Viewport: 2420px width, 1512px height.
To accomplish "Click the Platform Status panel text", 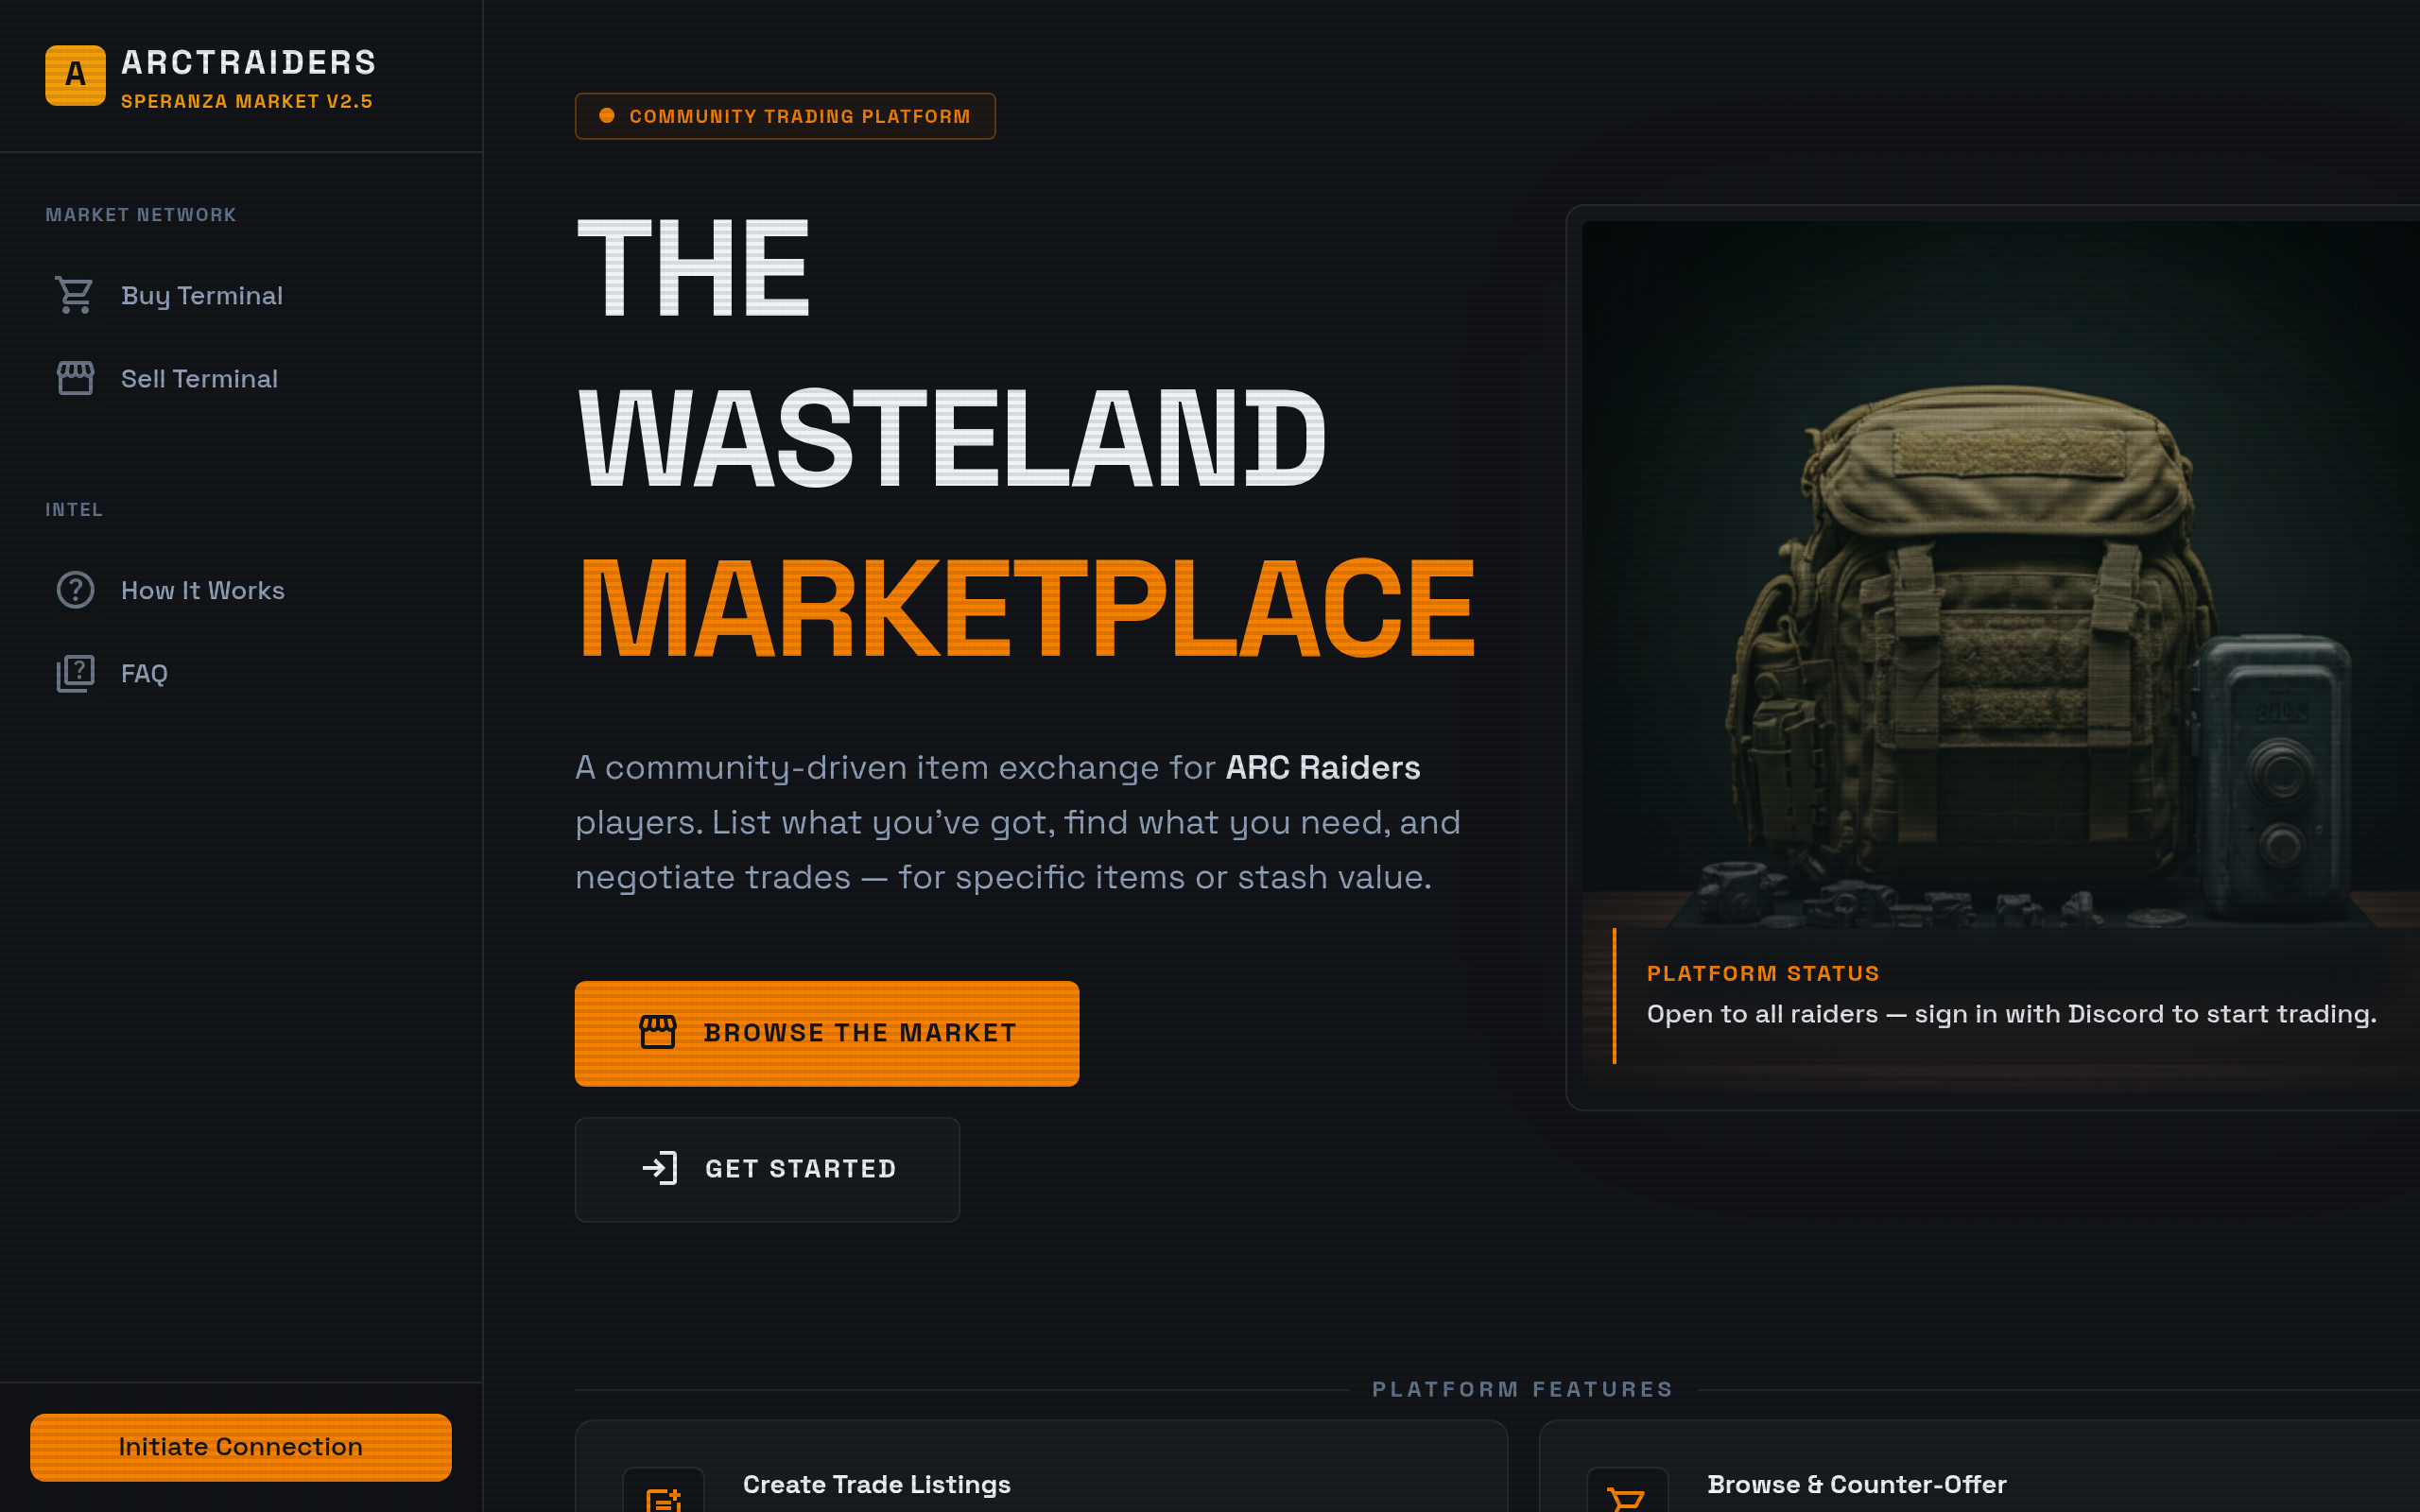I will pyautogui.click(x=2010, y=1000).
